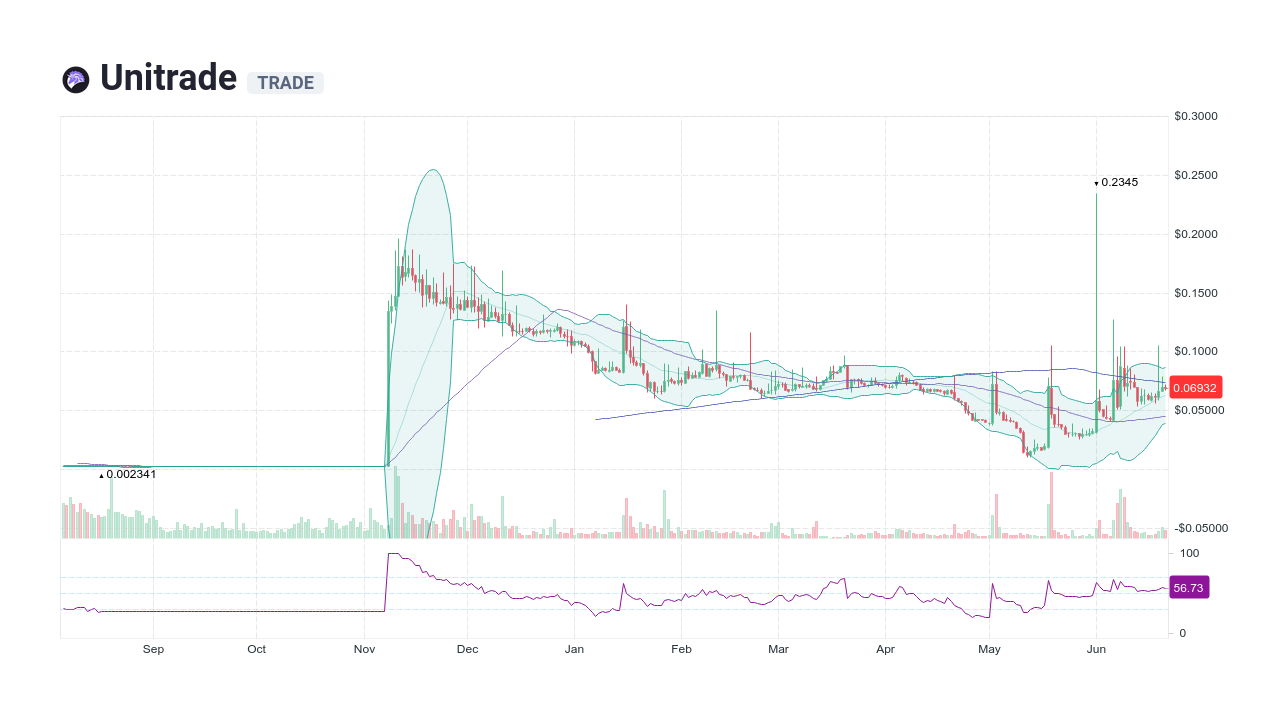Select the red current price tag 0.06932
This screenshot has height=720, width=1280.
click(1196, 387)
